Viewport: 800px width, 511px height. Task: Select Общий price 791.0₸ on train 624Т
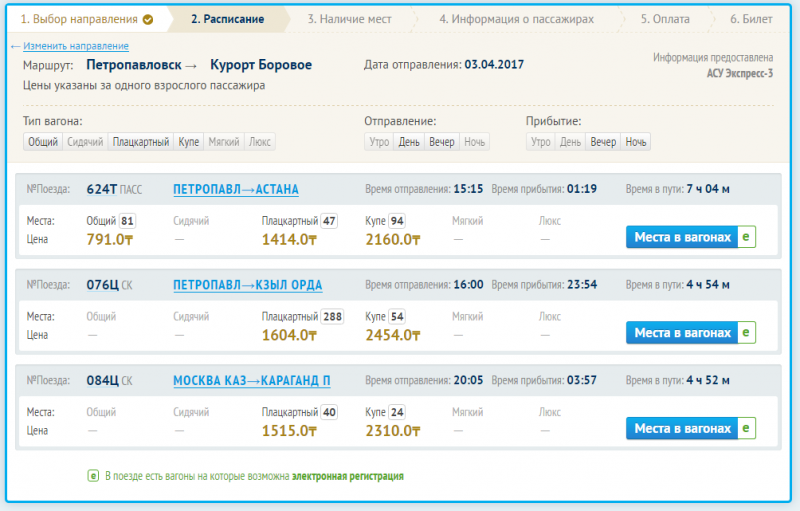110,239
